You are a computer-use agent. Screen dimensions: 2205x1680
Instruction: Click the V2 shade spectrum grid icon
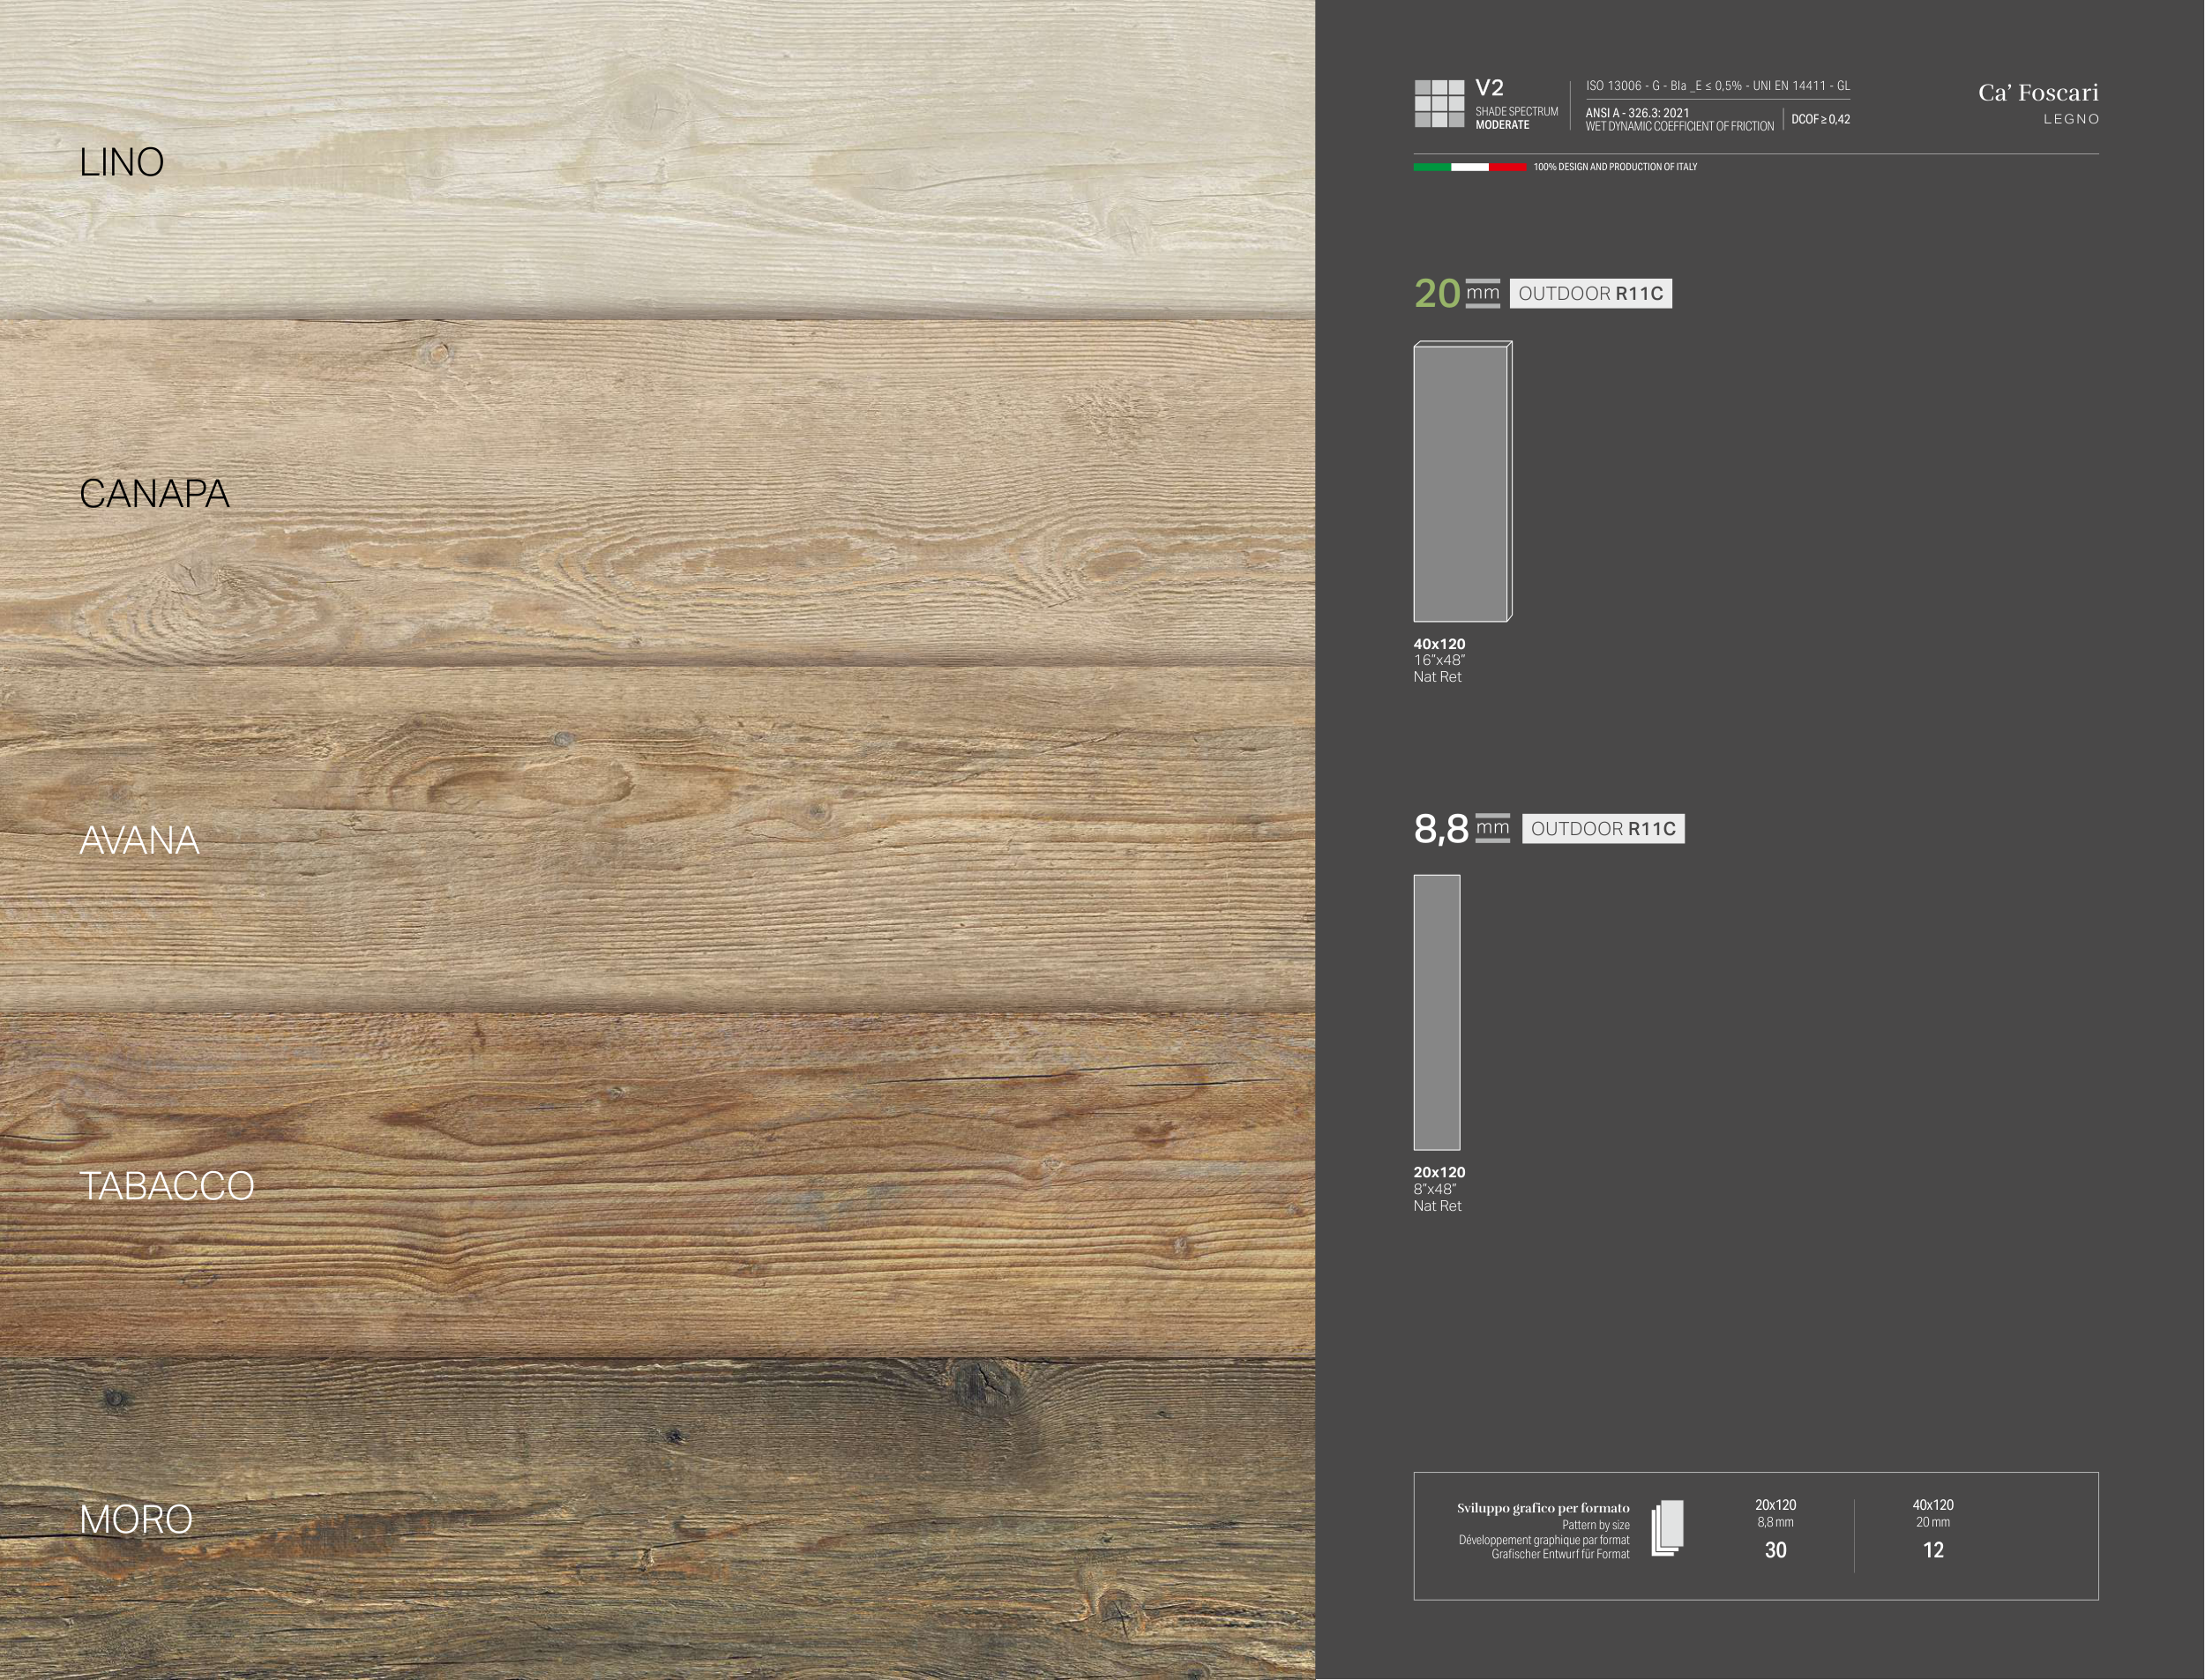[1439, 104]
